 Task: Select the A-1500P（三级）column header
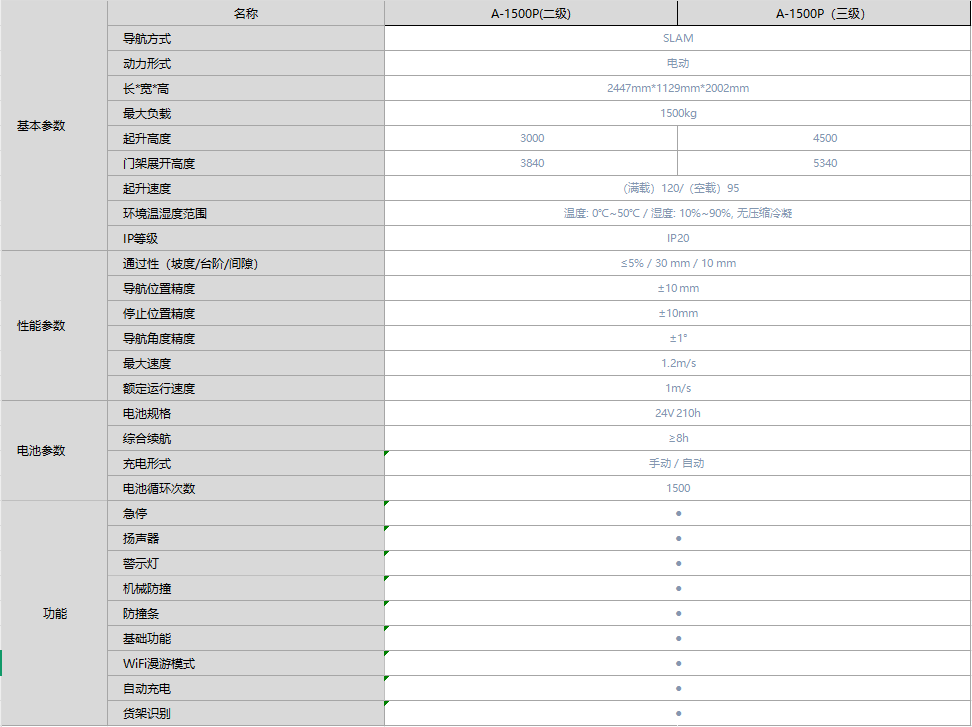(x=824, y=13)
